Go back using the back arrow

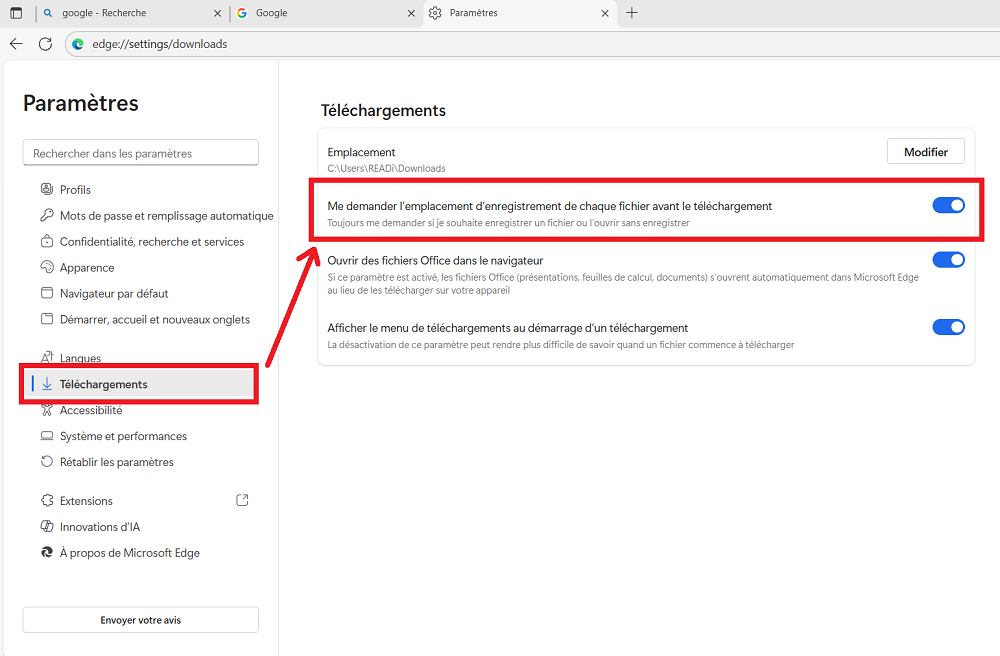coord(16,44)
